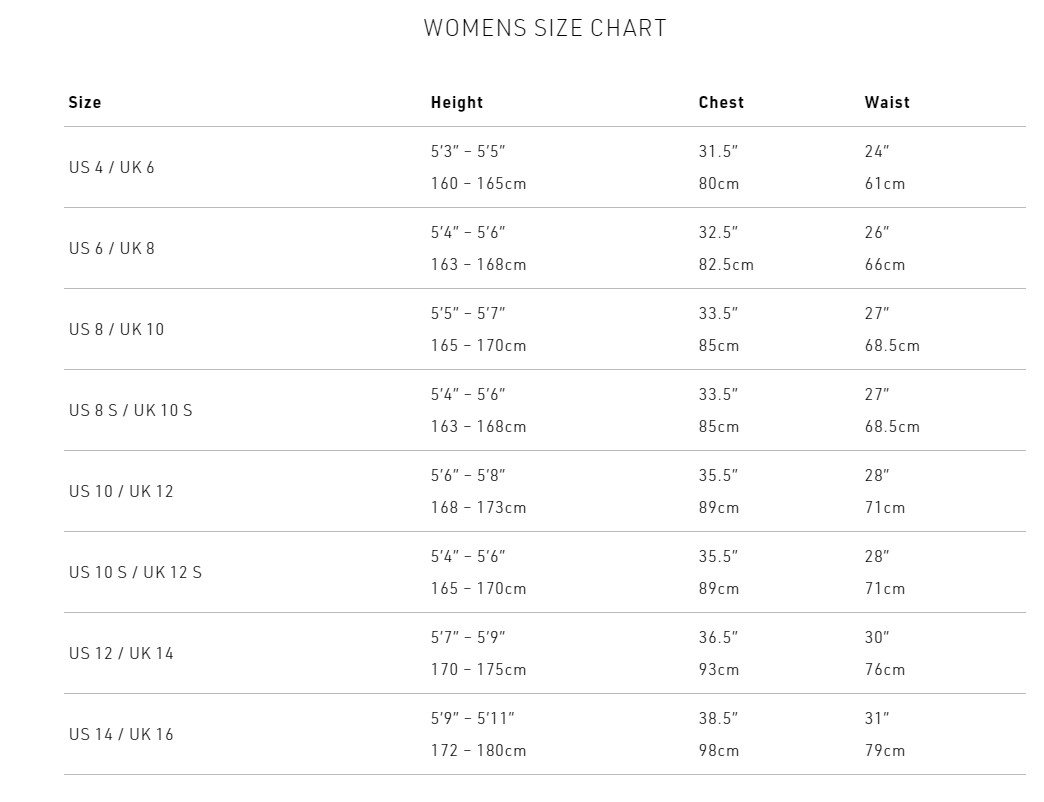The width and height of the screenshot is (1044, 802).
Task: Select the 76cm waist measurement
Action: click(x=885, y=670)
